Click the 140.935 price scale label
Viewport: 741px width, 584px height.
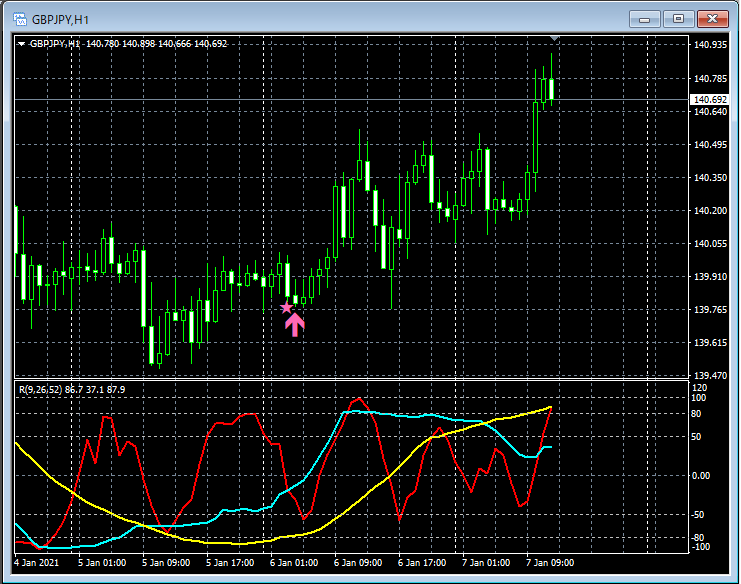click(x=709, y=46)
